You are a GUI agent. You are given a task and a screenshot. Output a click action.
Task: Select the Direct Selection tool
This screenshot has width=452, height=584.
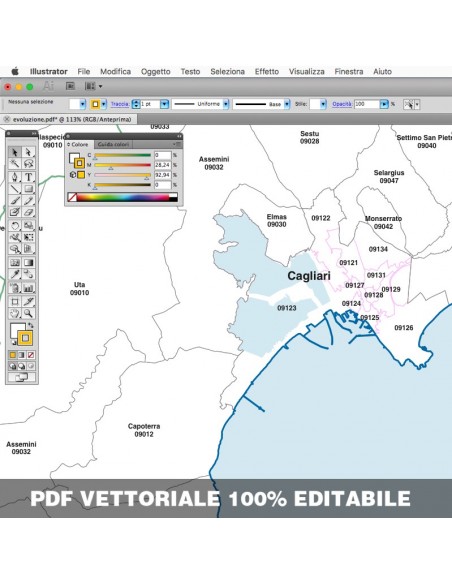29,152
